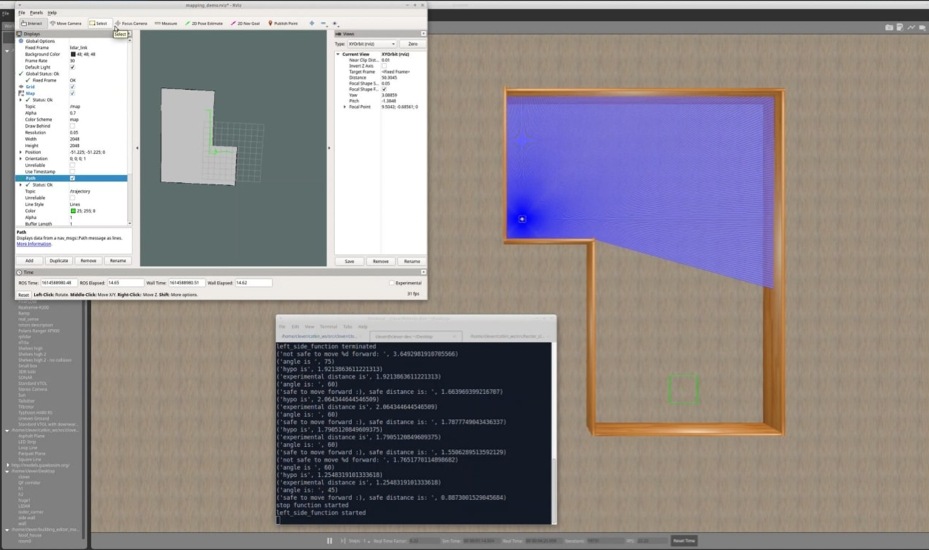Disable the Grid display checkbox
The width and height of the screenshot is (929, 550).
coord(72,87)
